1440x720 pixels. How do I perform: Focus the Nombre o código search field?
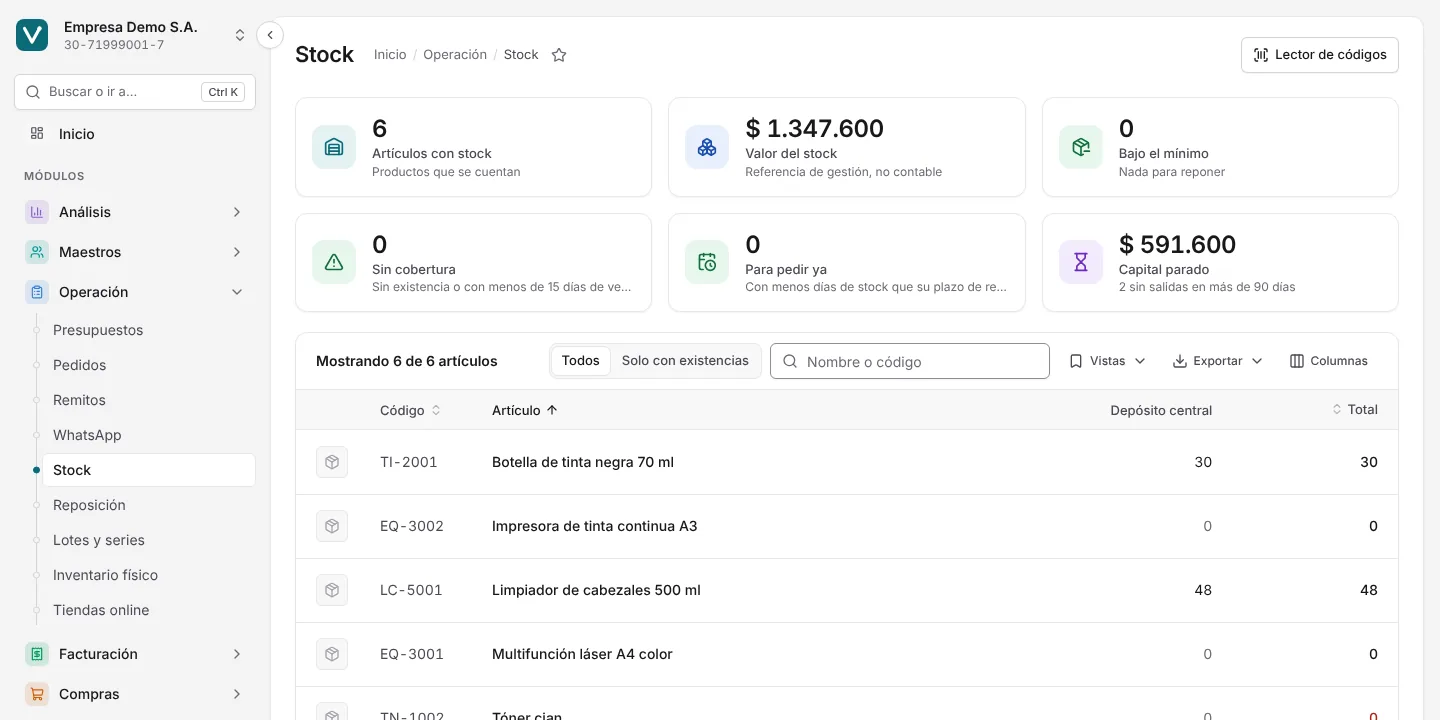(x=910, y=361)
